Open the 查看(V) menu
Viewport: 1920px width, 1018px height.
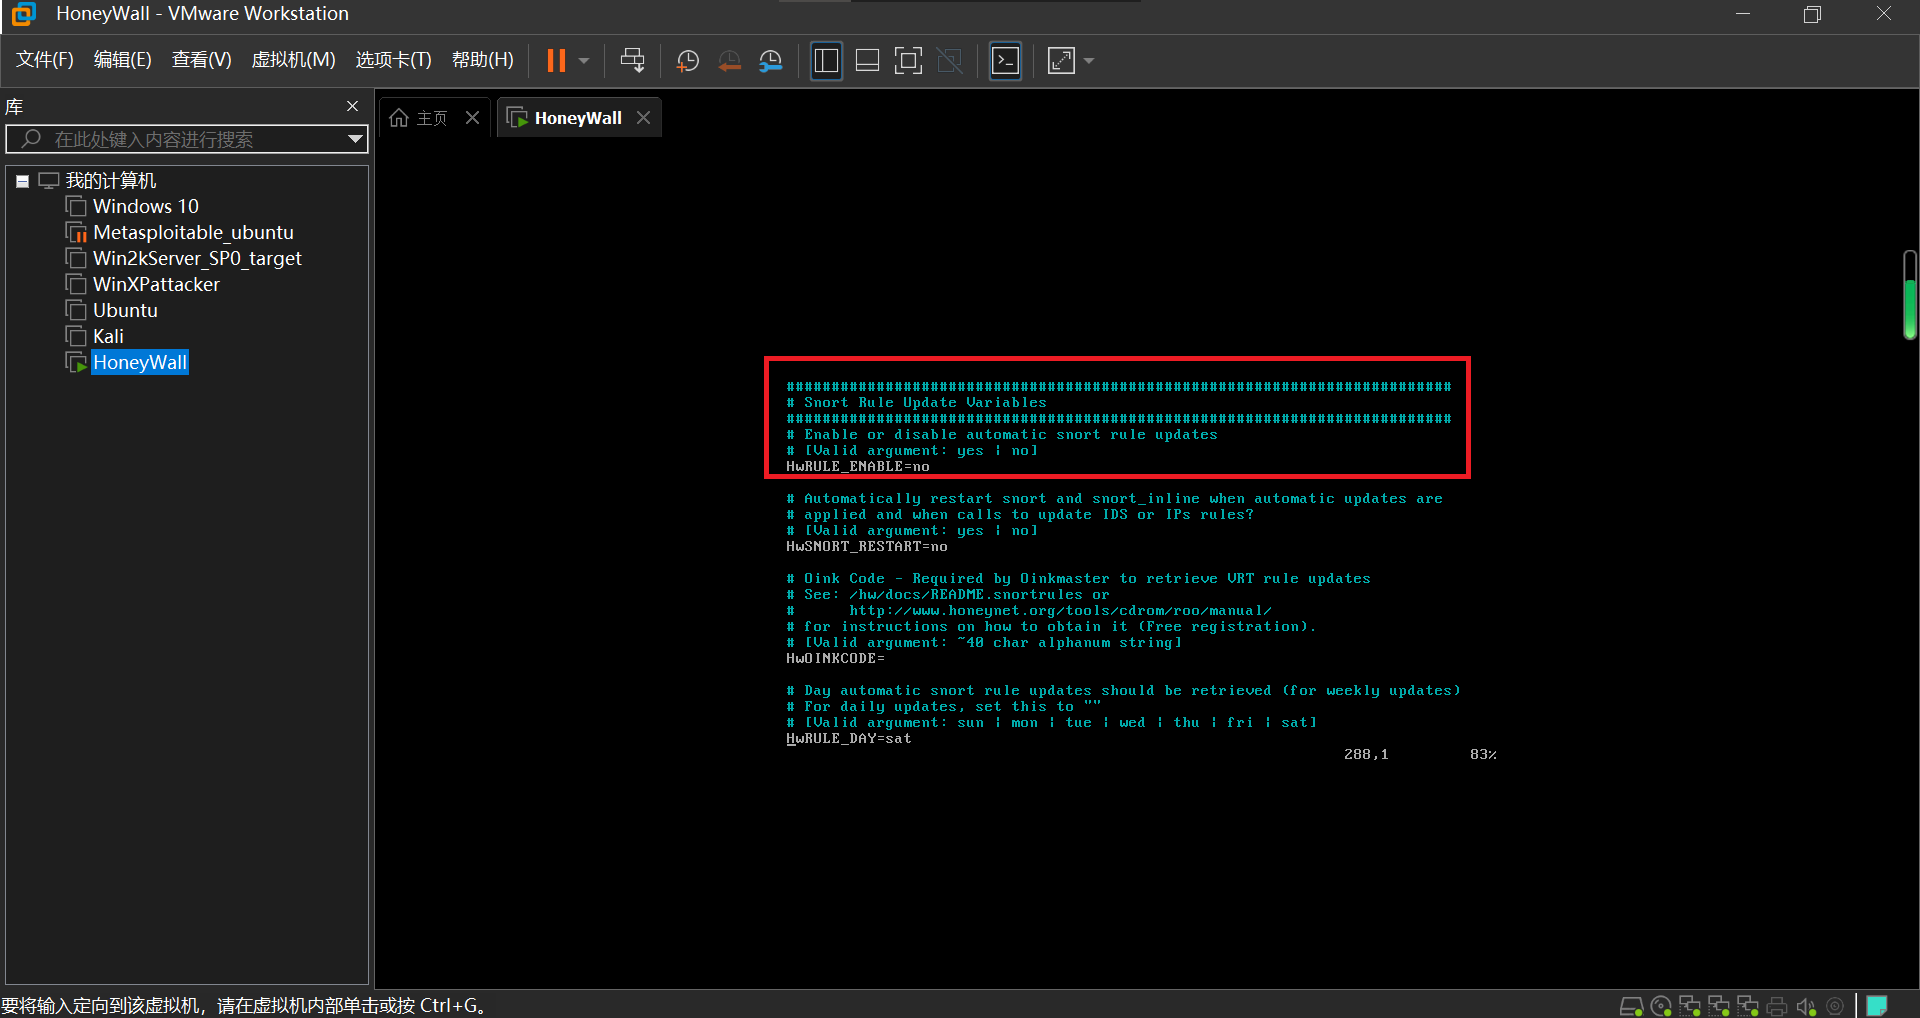click(x=202, y=60)
